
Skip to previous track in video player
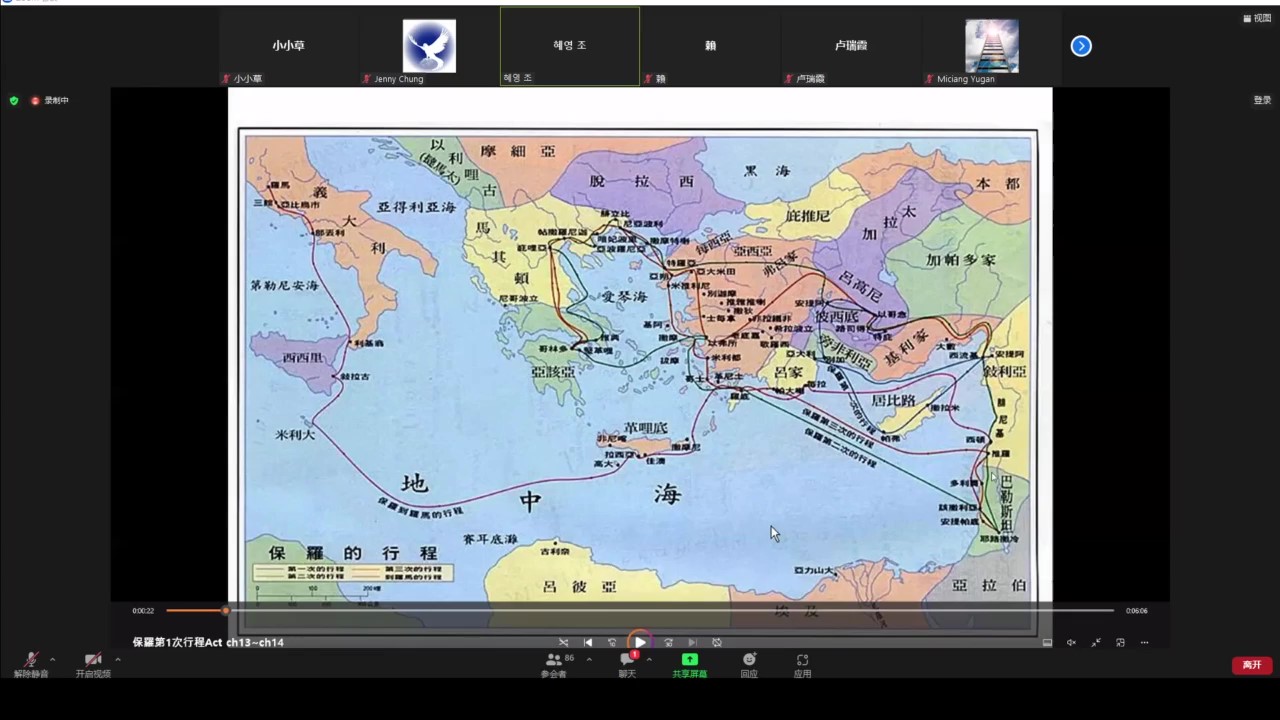pos(588,642)
